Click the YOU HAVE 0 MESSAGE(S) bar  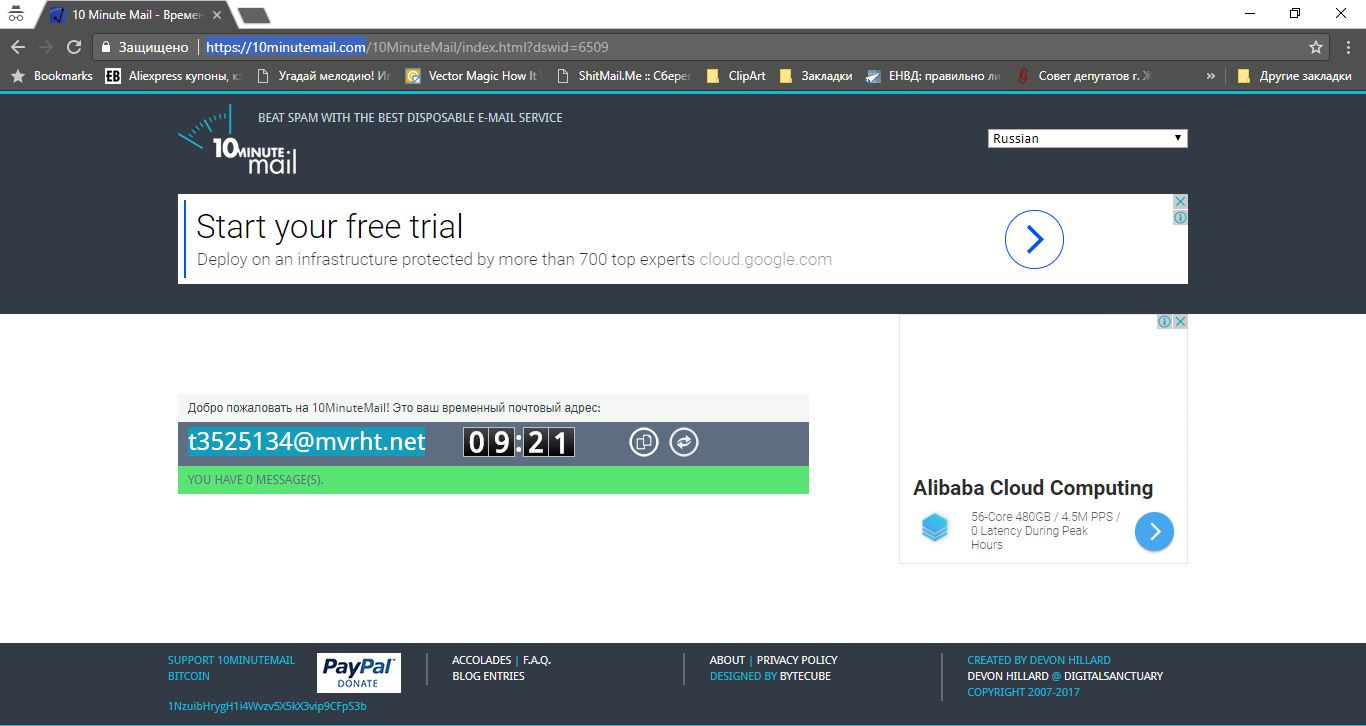pos(493,479)
